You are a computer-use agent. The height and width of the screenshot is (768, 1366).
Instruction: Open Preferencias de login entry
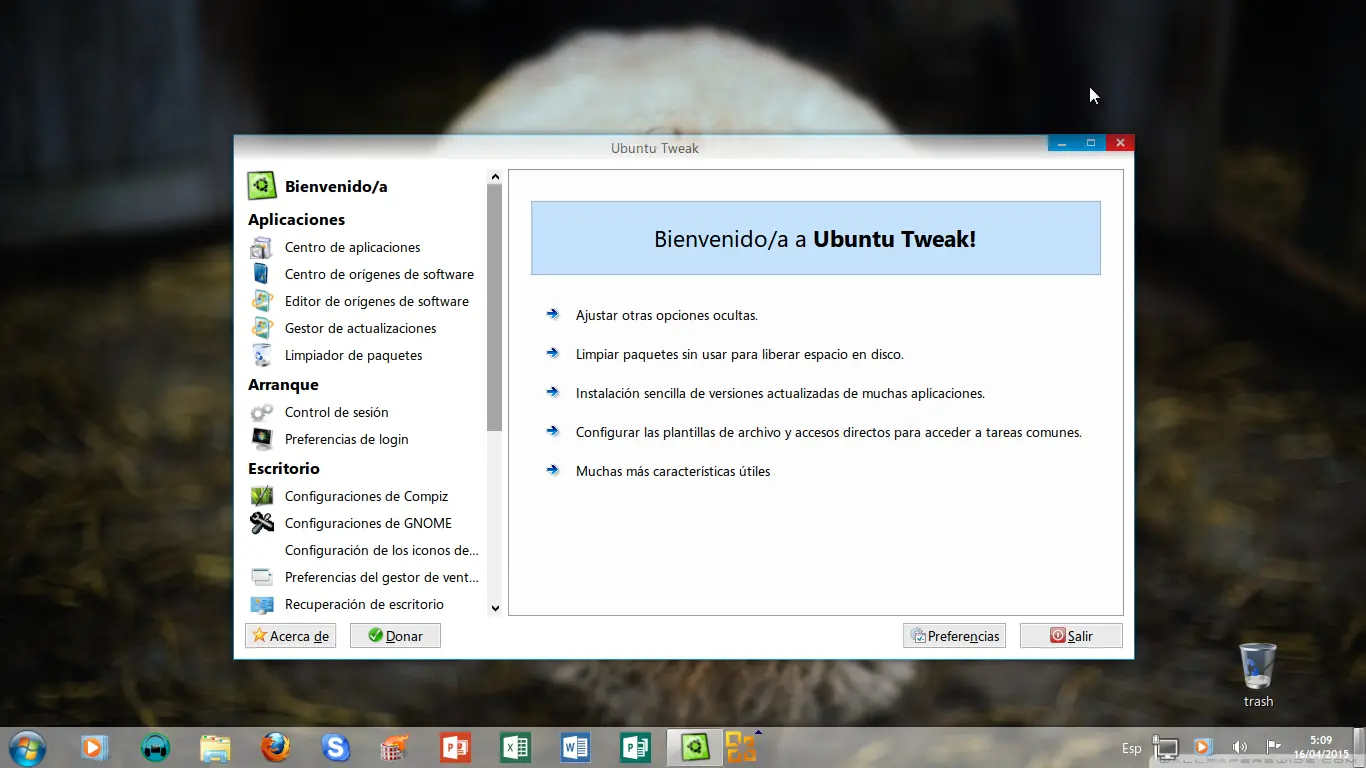[x=346, y=439]
